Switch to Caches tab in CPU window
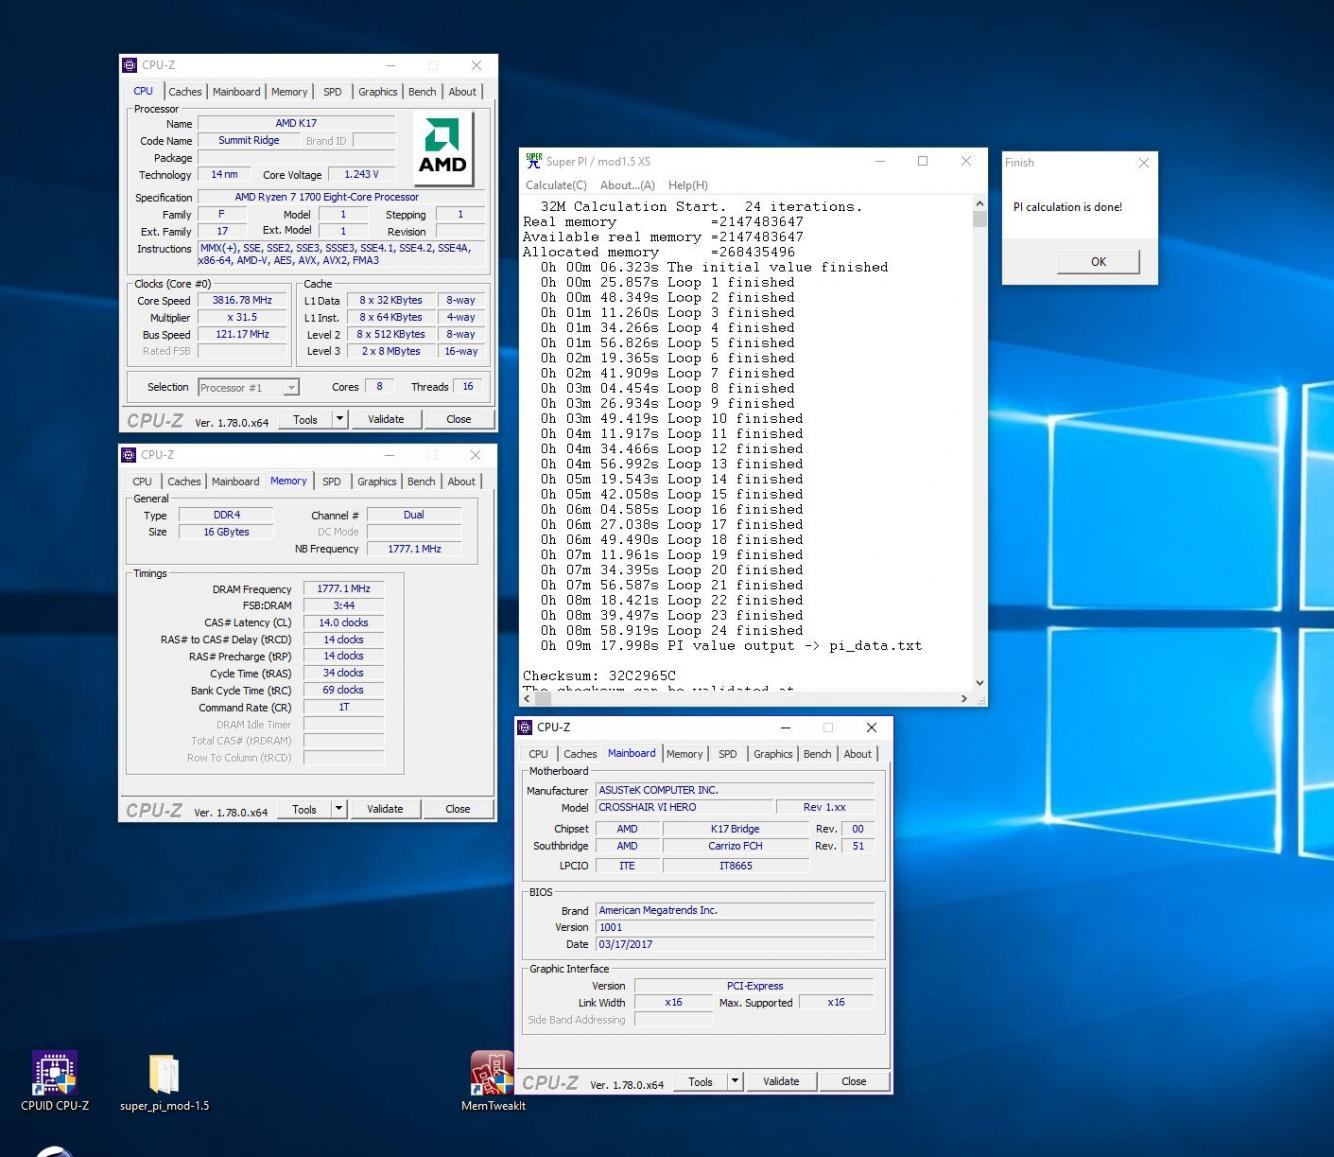The width and height of the screenshot is (1334, 1157). coord(184,92)
